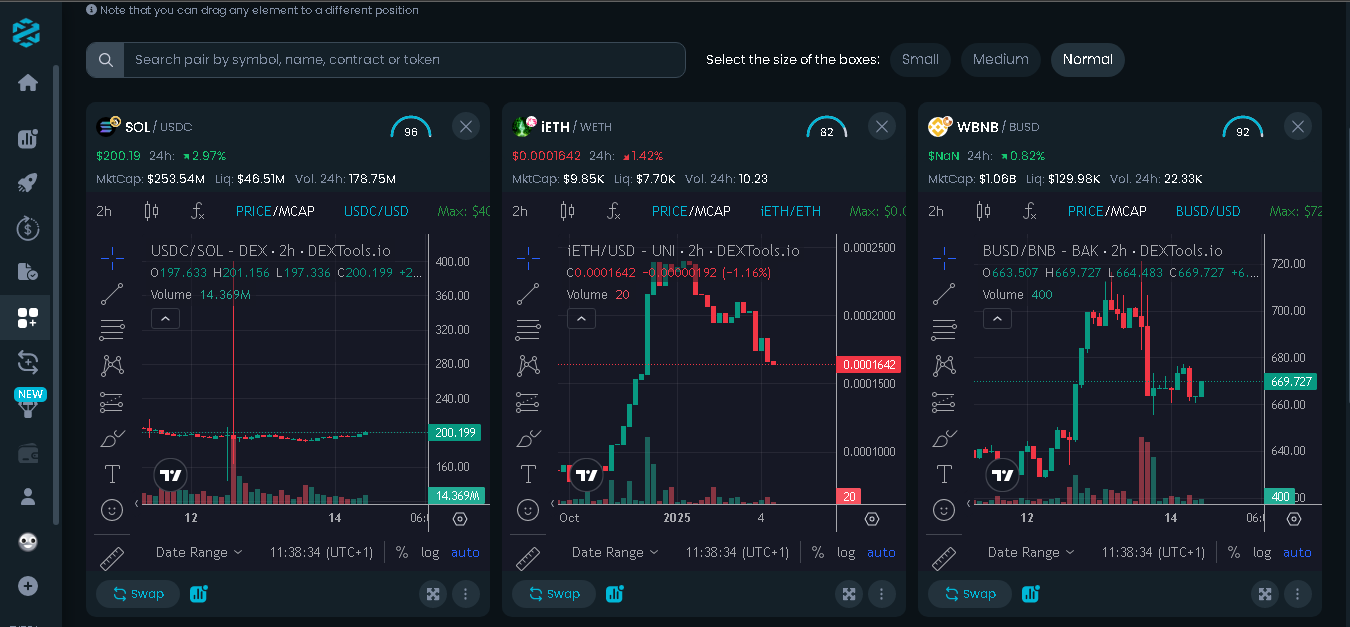The width and height of the screenshot is (1350, 627).
Task: Click the plus circle icon in sidebar
Action: pyautogui.click(x=28, y=586)
